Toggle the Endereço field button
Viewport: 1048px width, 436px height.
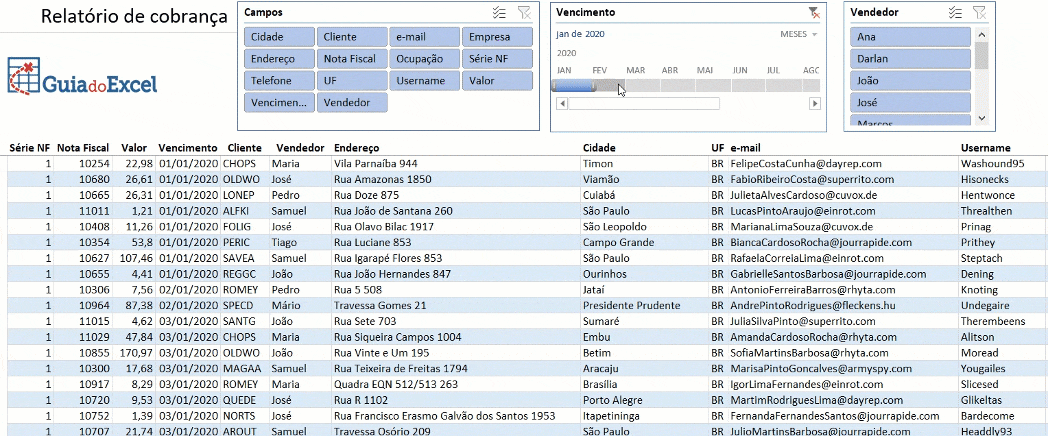click(x=279, y=59)
